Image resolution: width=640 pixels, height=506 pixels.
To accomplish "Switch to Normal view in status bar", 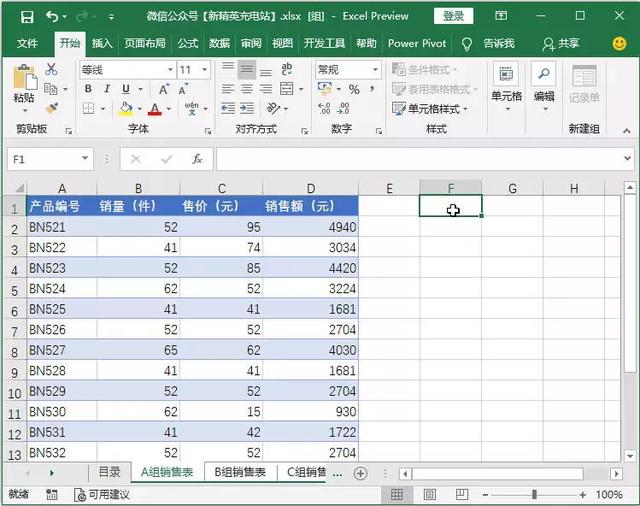I will point(397,495).
